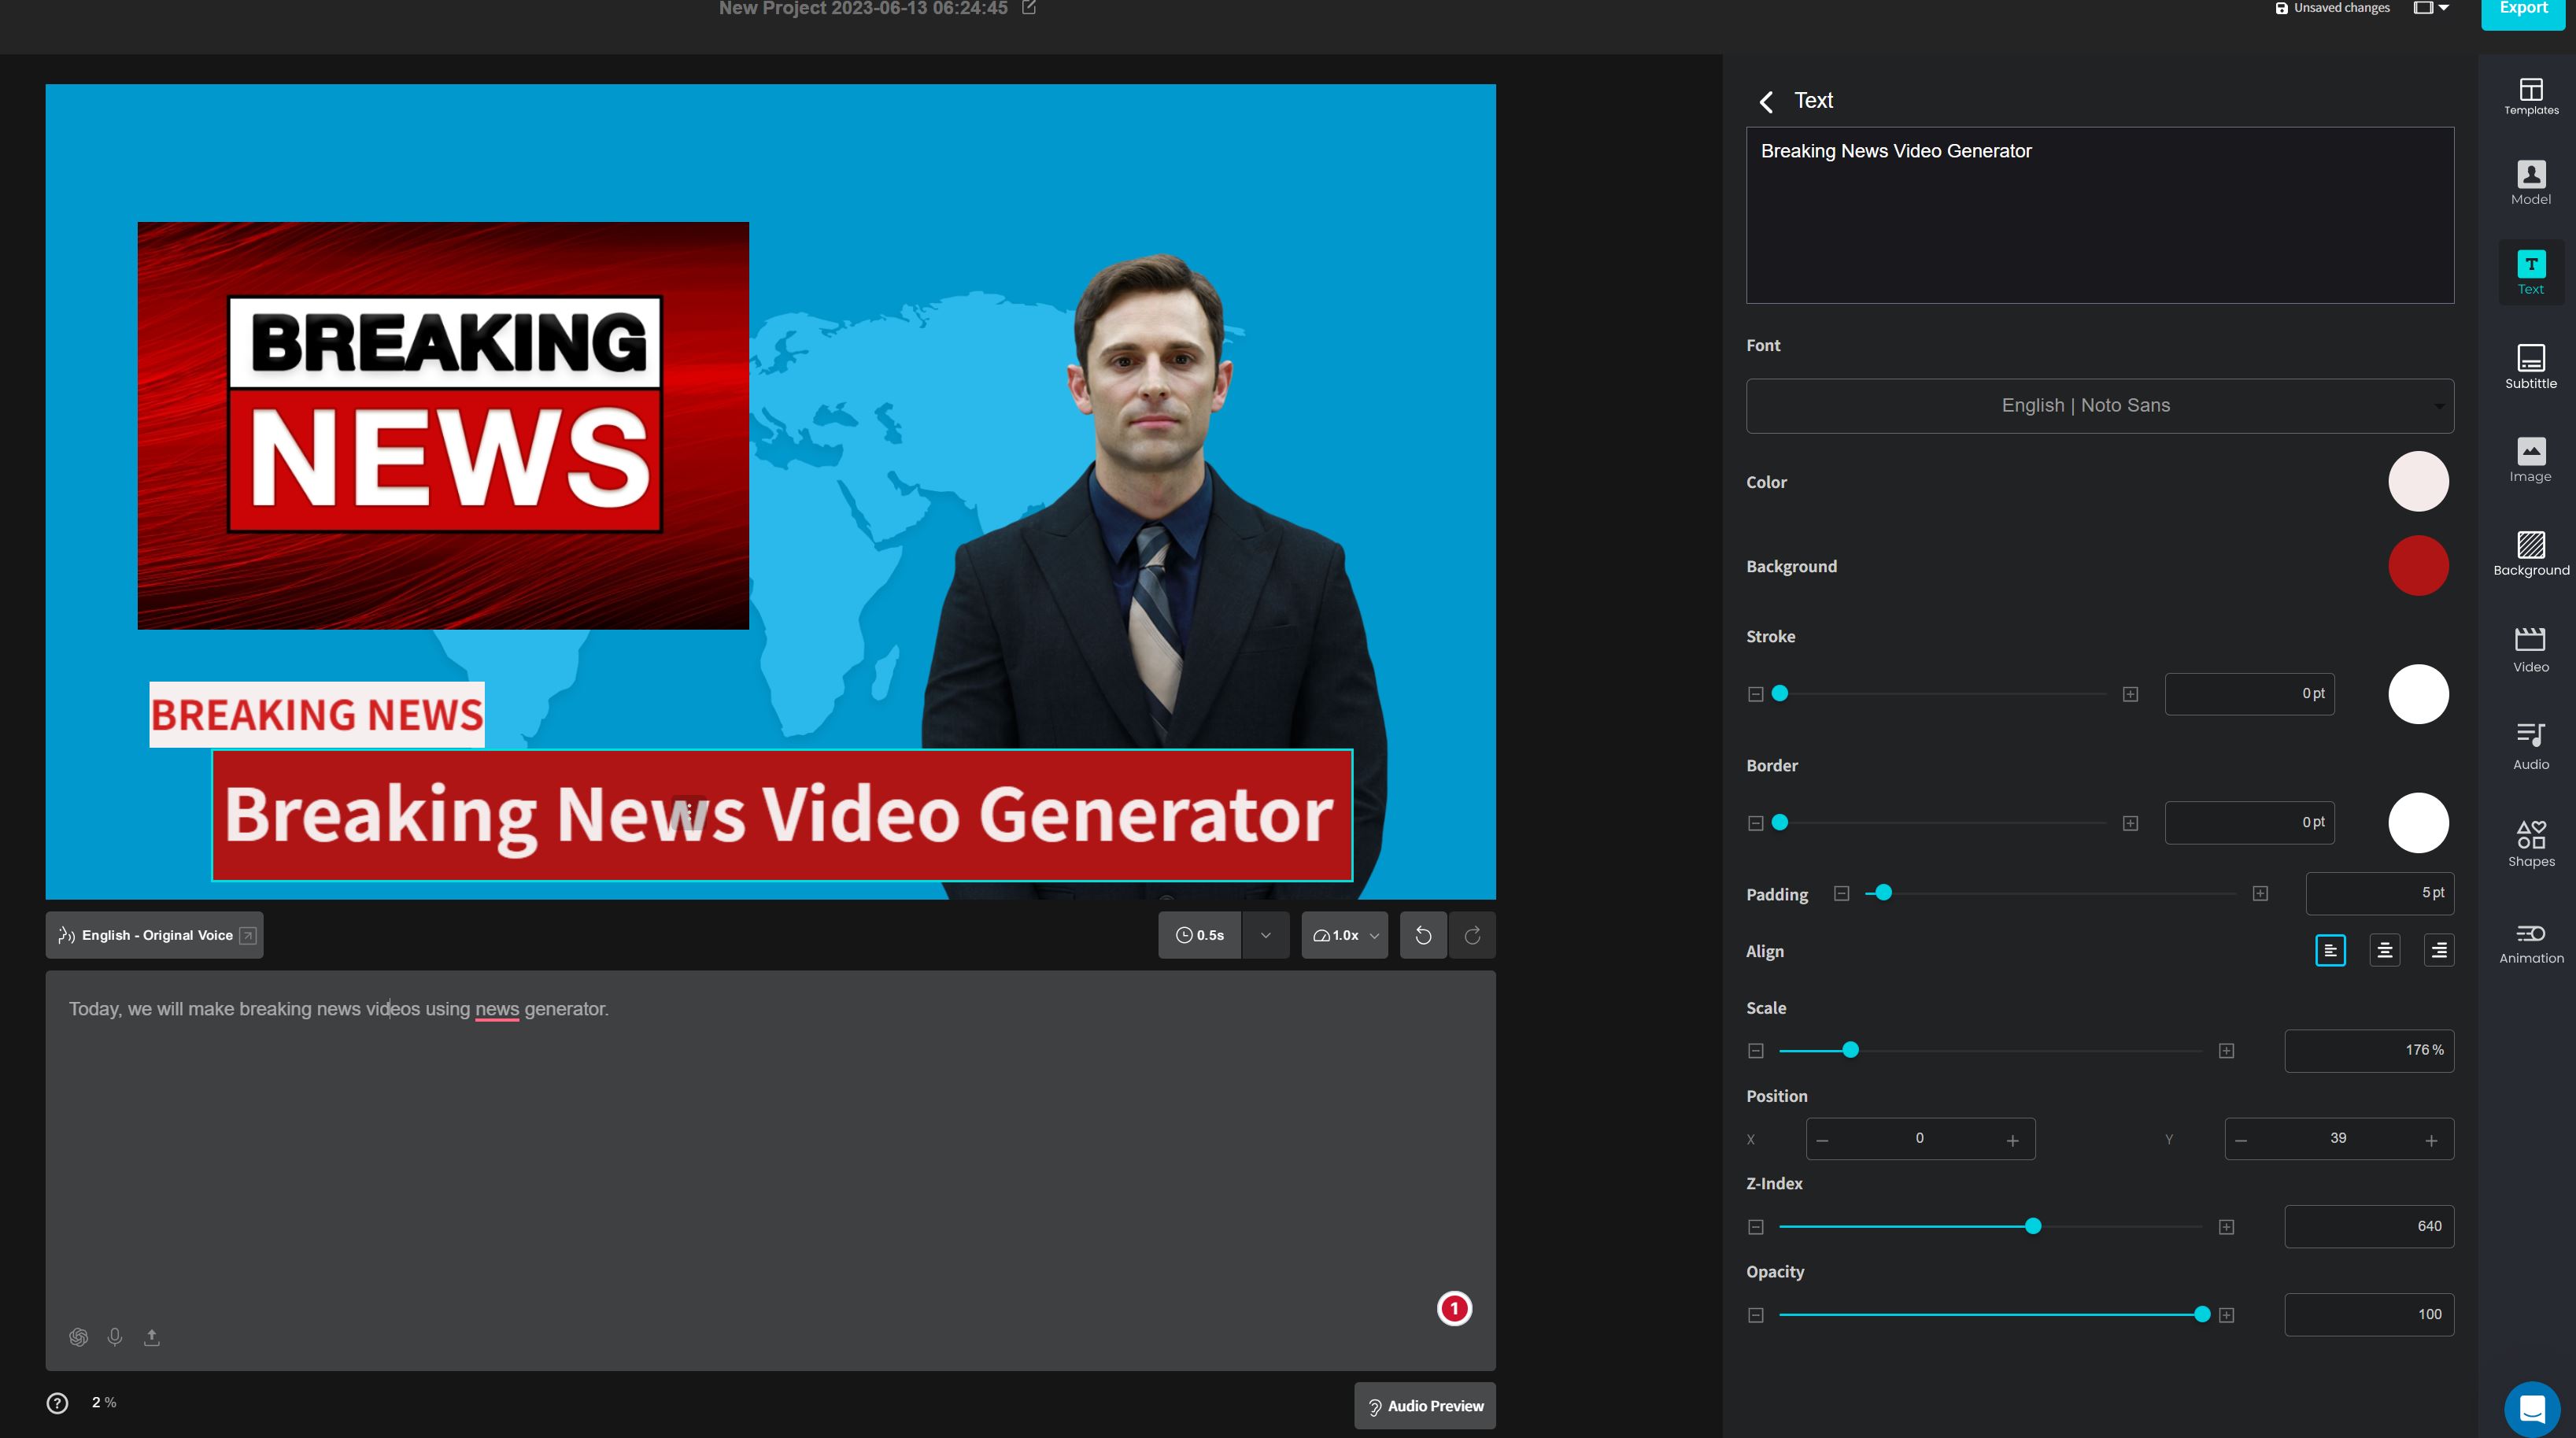Open the Templates panel in sidebar
The width and height of the screenshot is (2576, 1438).
(x=2530, y=96)
